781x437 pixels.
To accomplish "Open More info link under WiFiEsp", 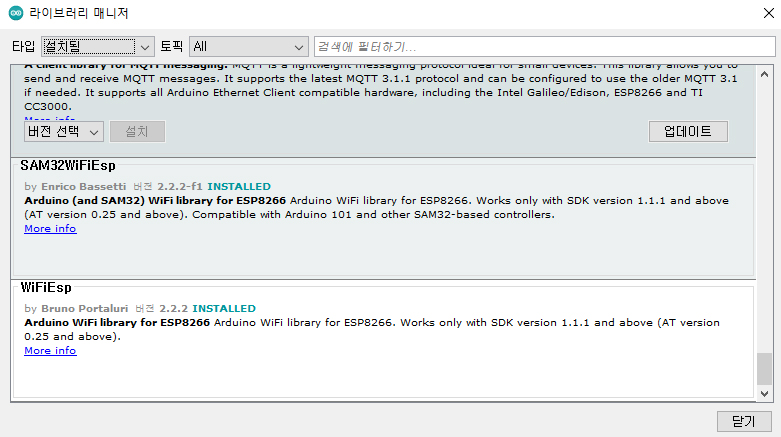I will [50, 351].
